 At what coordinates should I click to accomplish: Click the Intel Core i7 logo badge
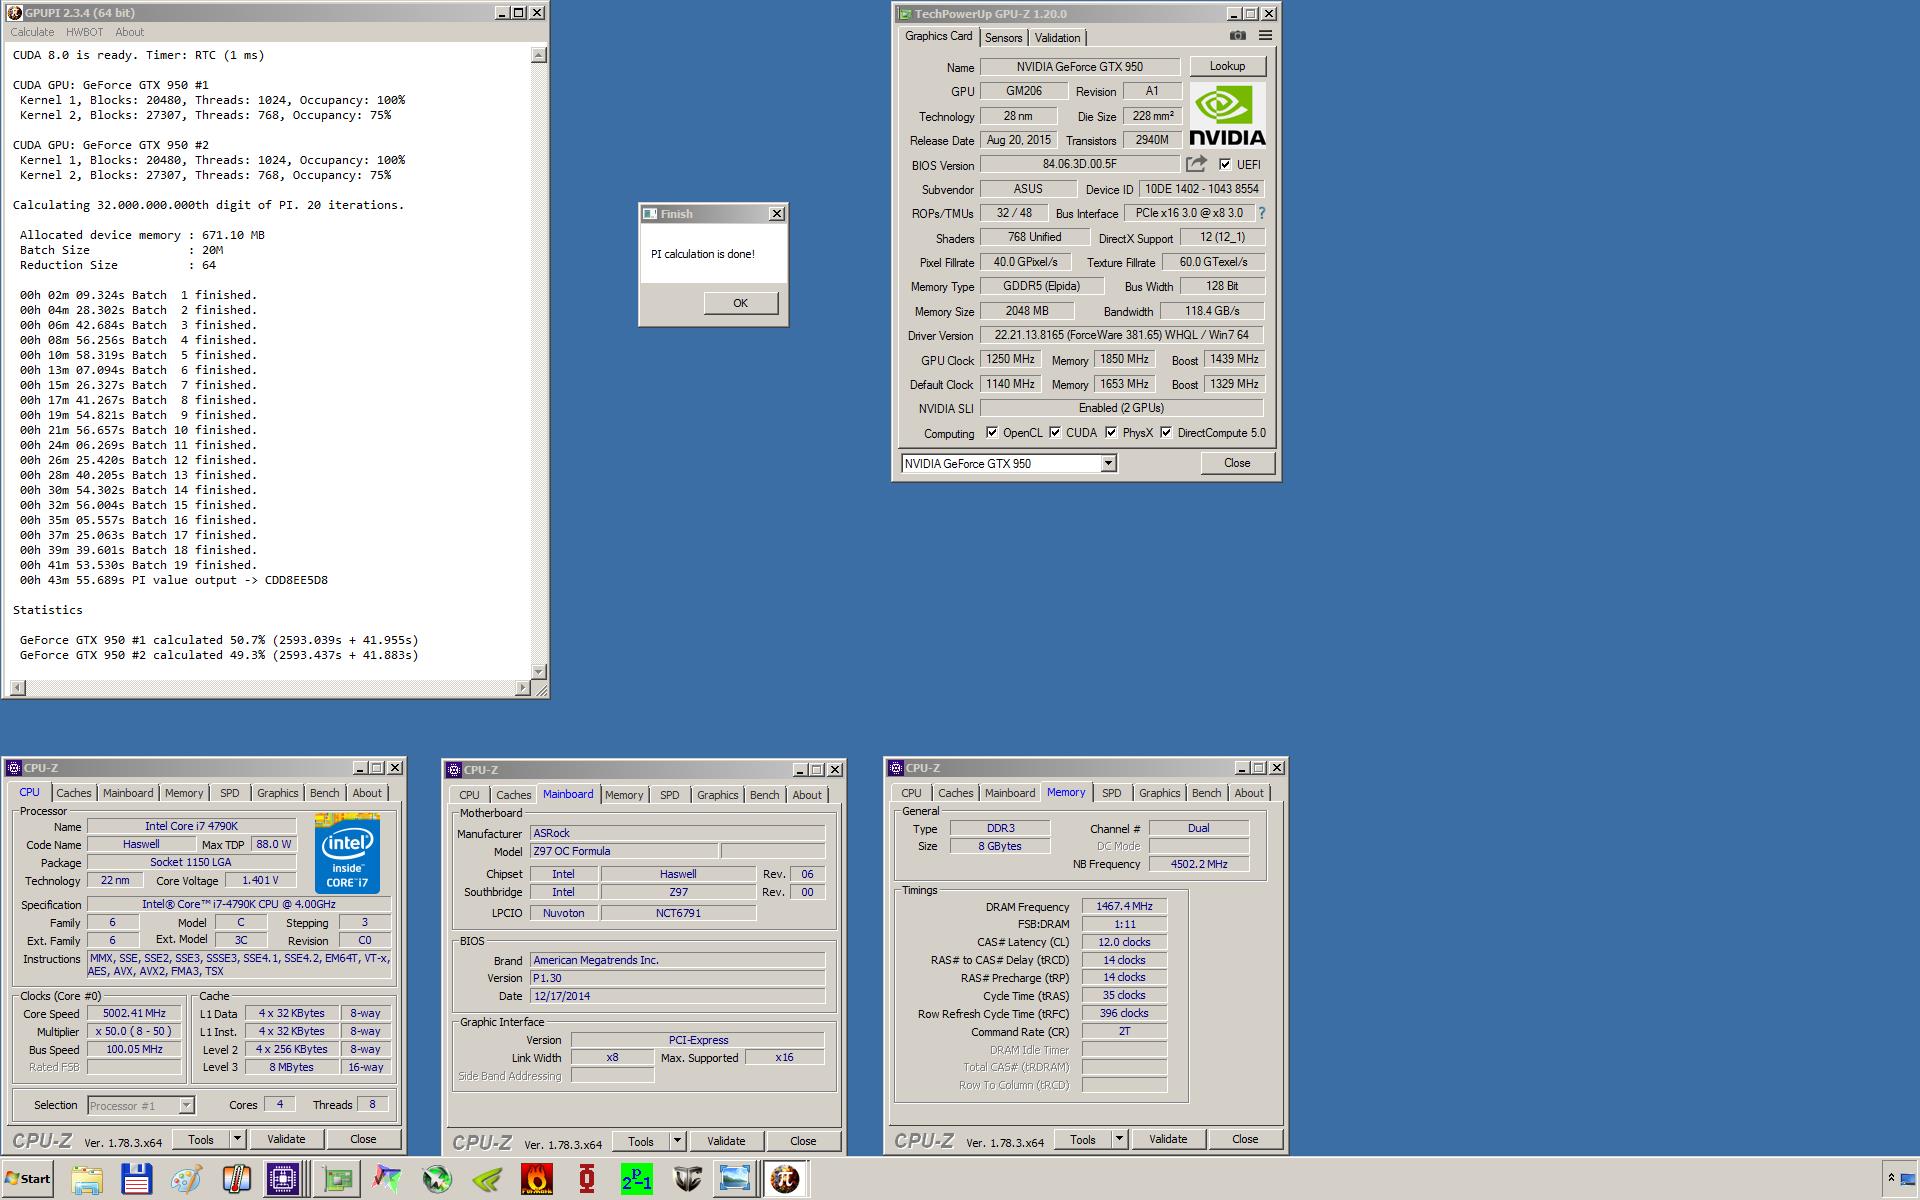click(347, 853)
